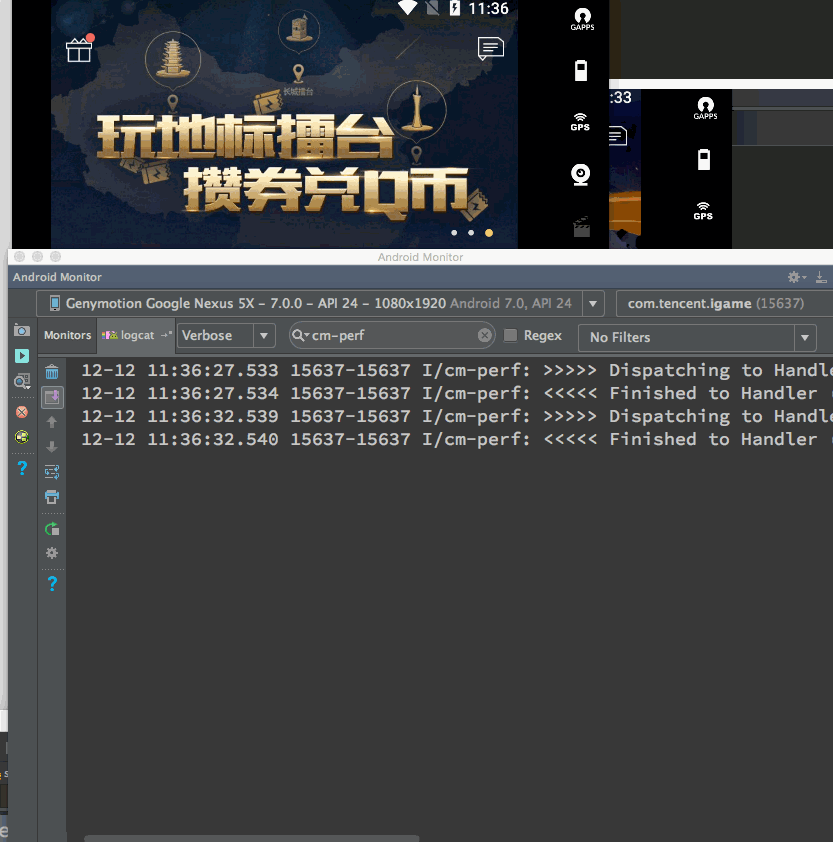Screen dimensions: 833x842
Task: Select the log line at 11:36:27.533
Action: [x=457, y=370]
